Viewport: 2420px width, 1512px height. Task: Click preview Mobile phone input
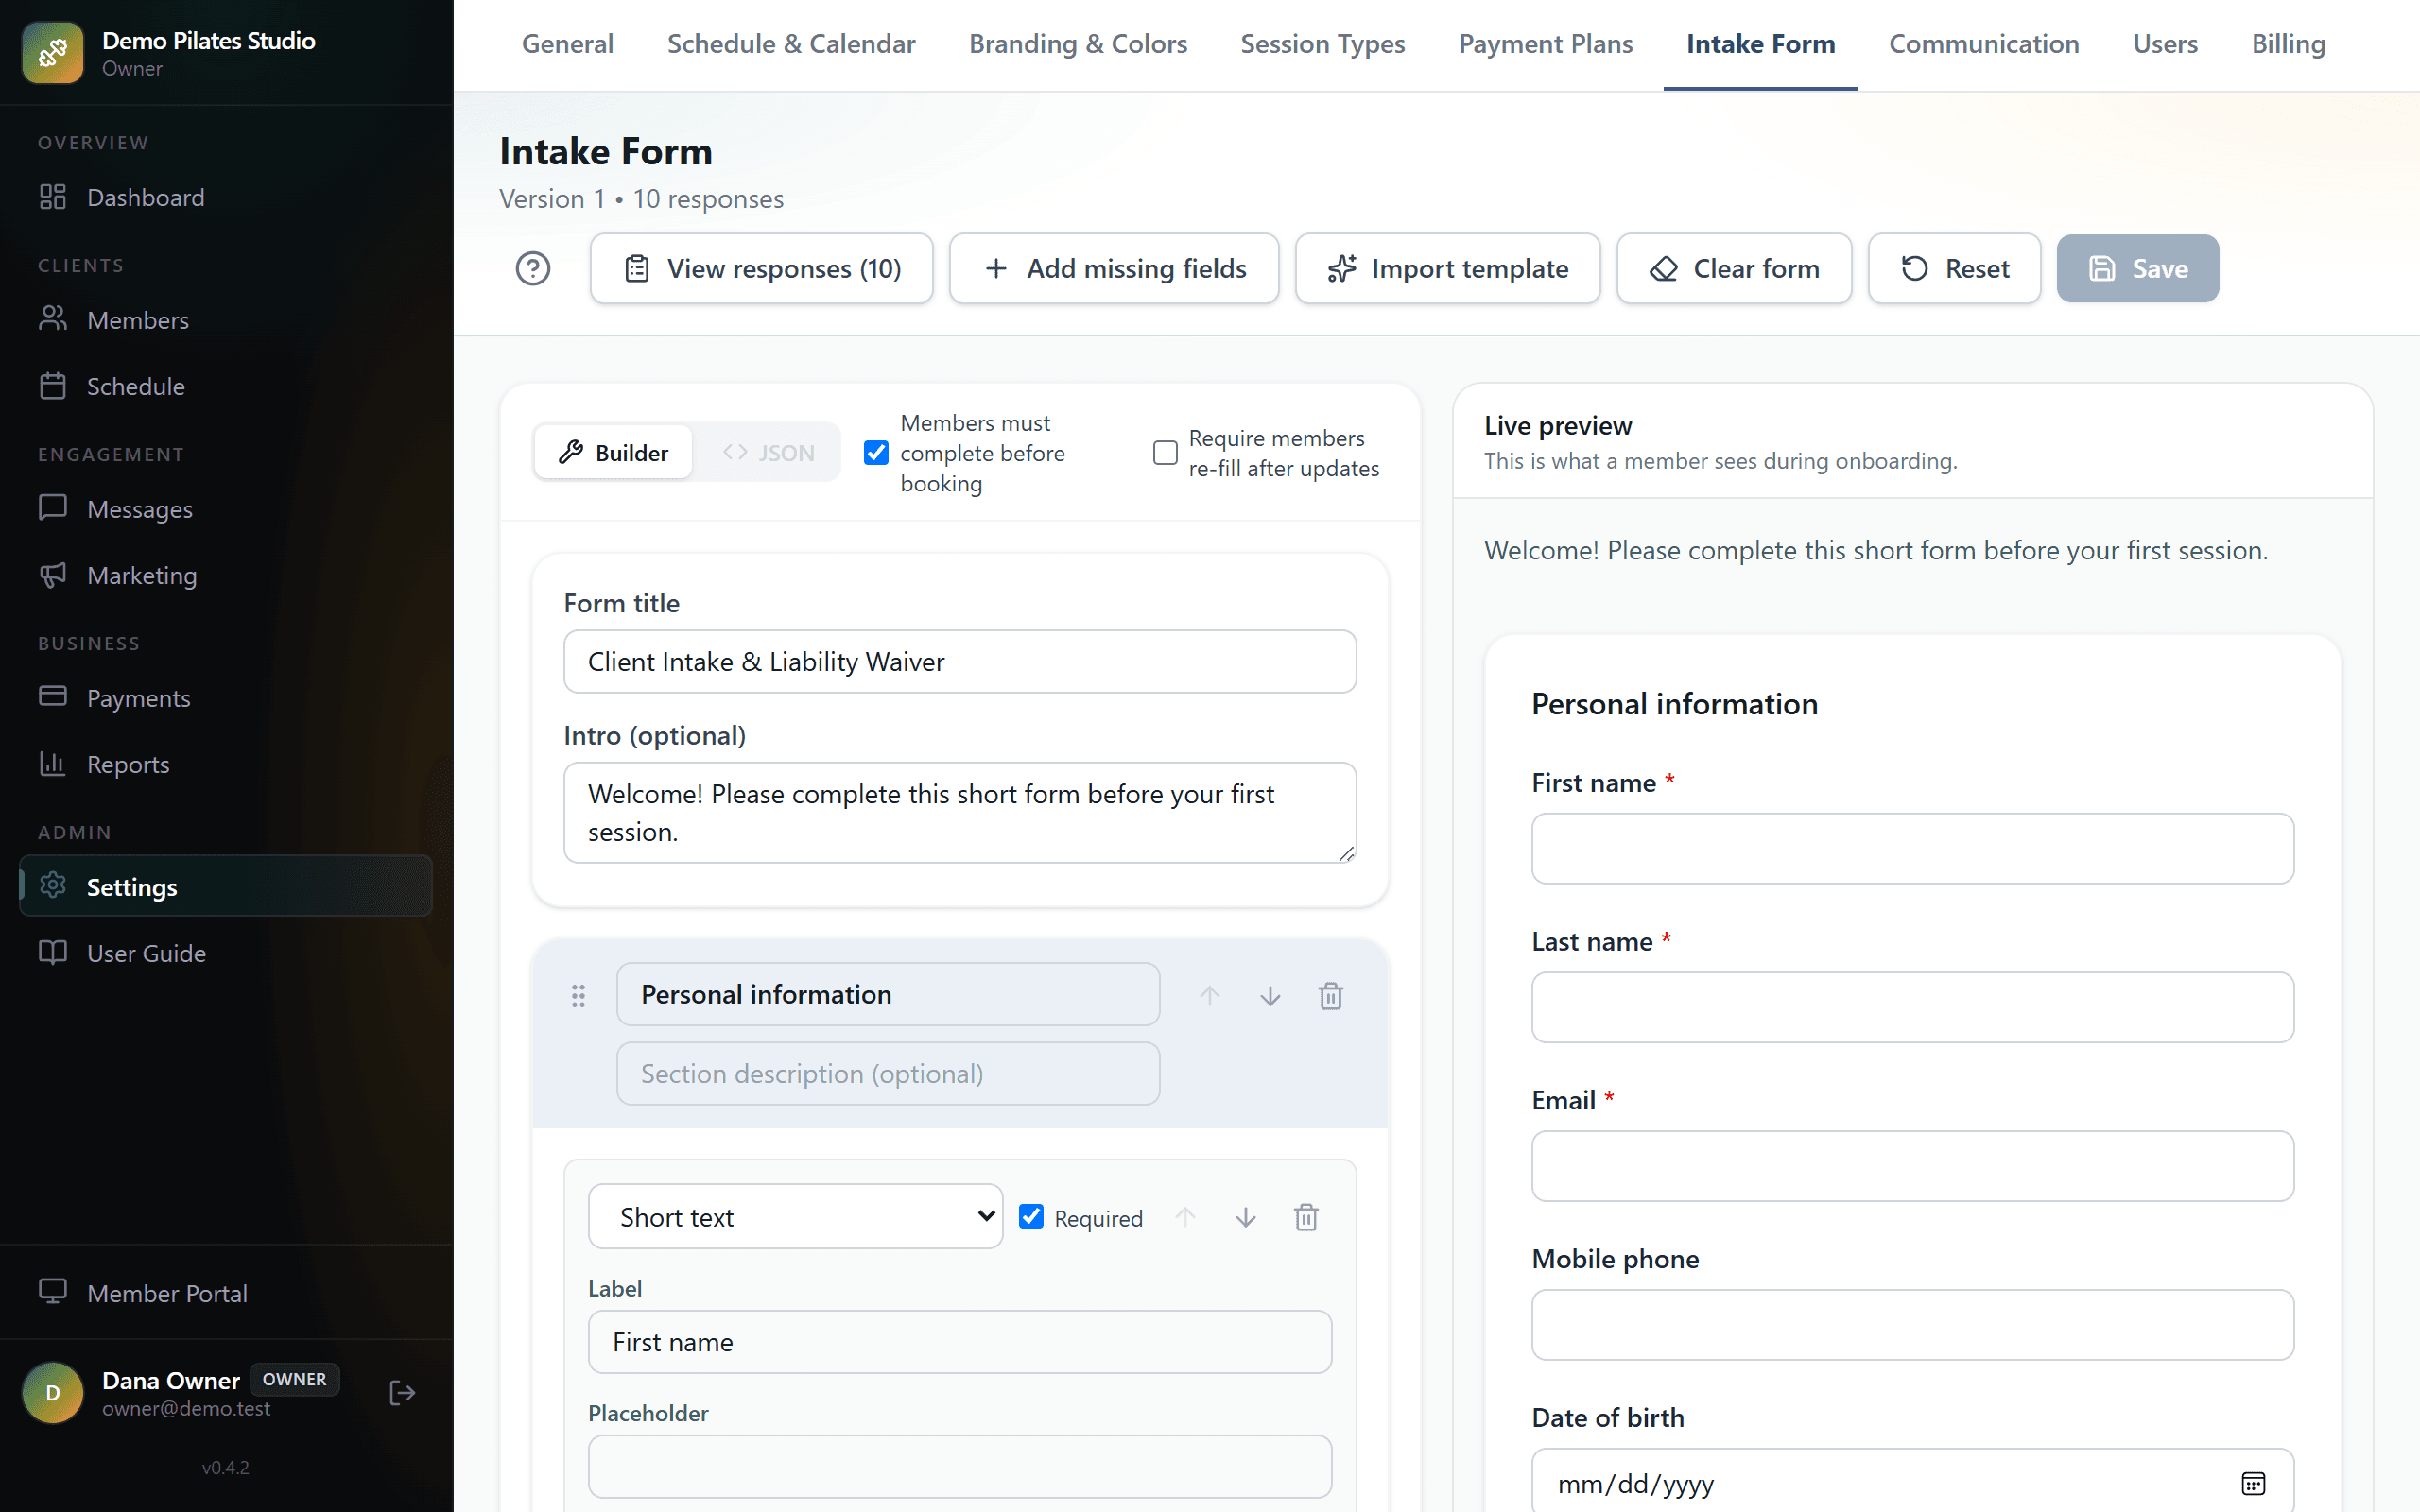tap(1912, 1325)
